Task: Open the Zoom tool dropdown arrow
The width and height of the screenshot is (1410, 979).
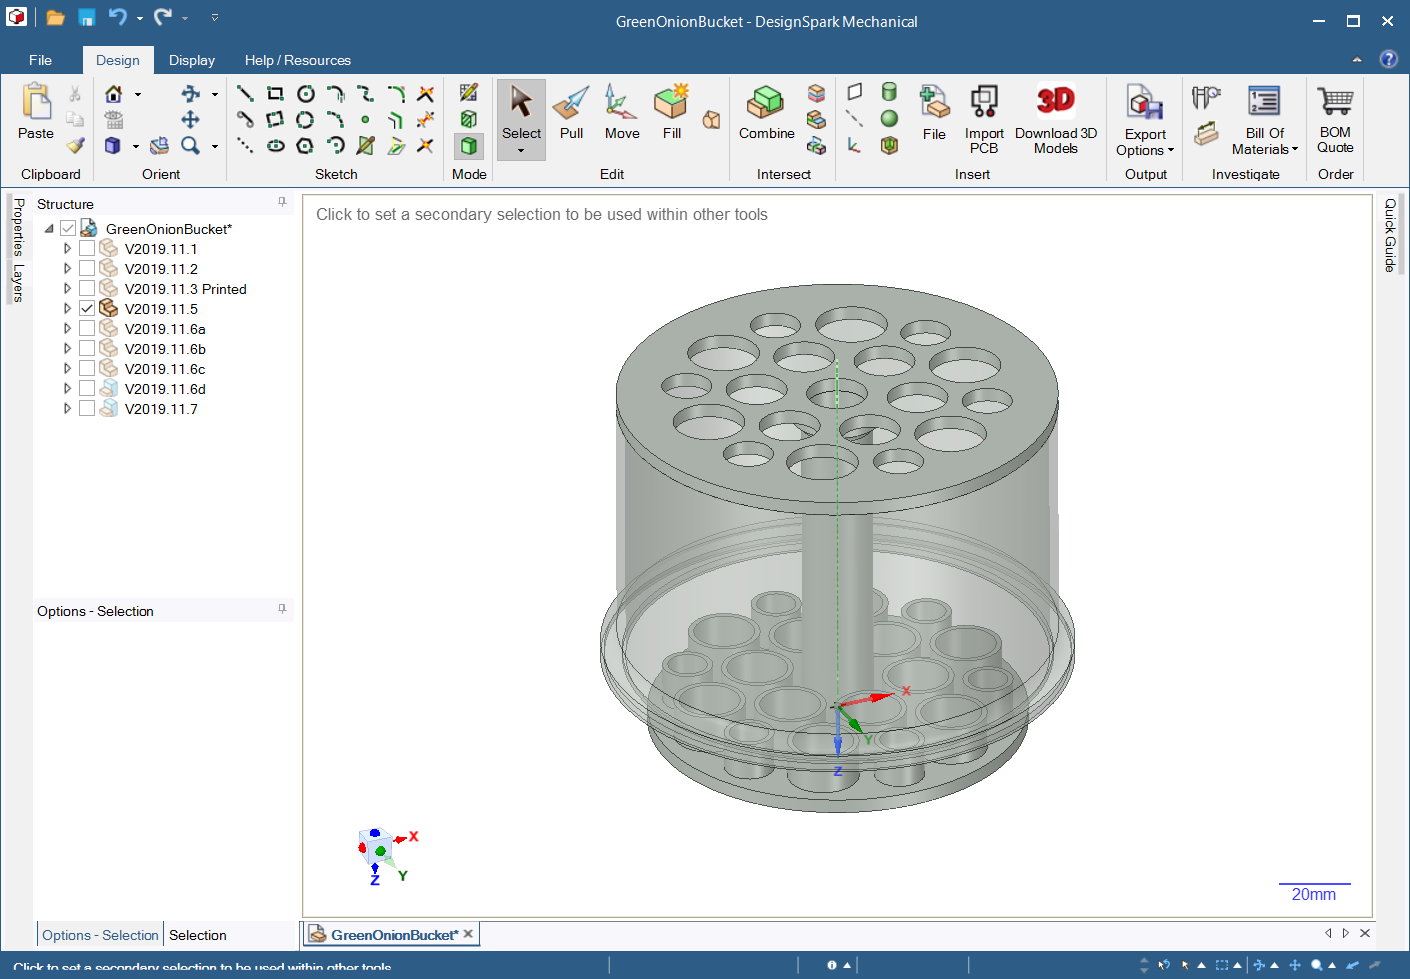Action: tap(215, 146)
